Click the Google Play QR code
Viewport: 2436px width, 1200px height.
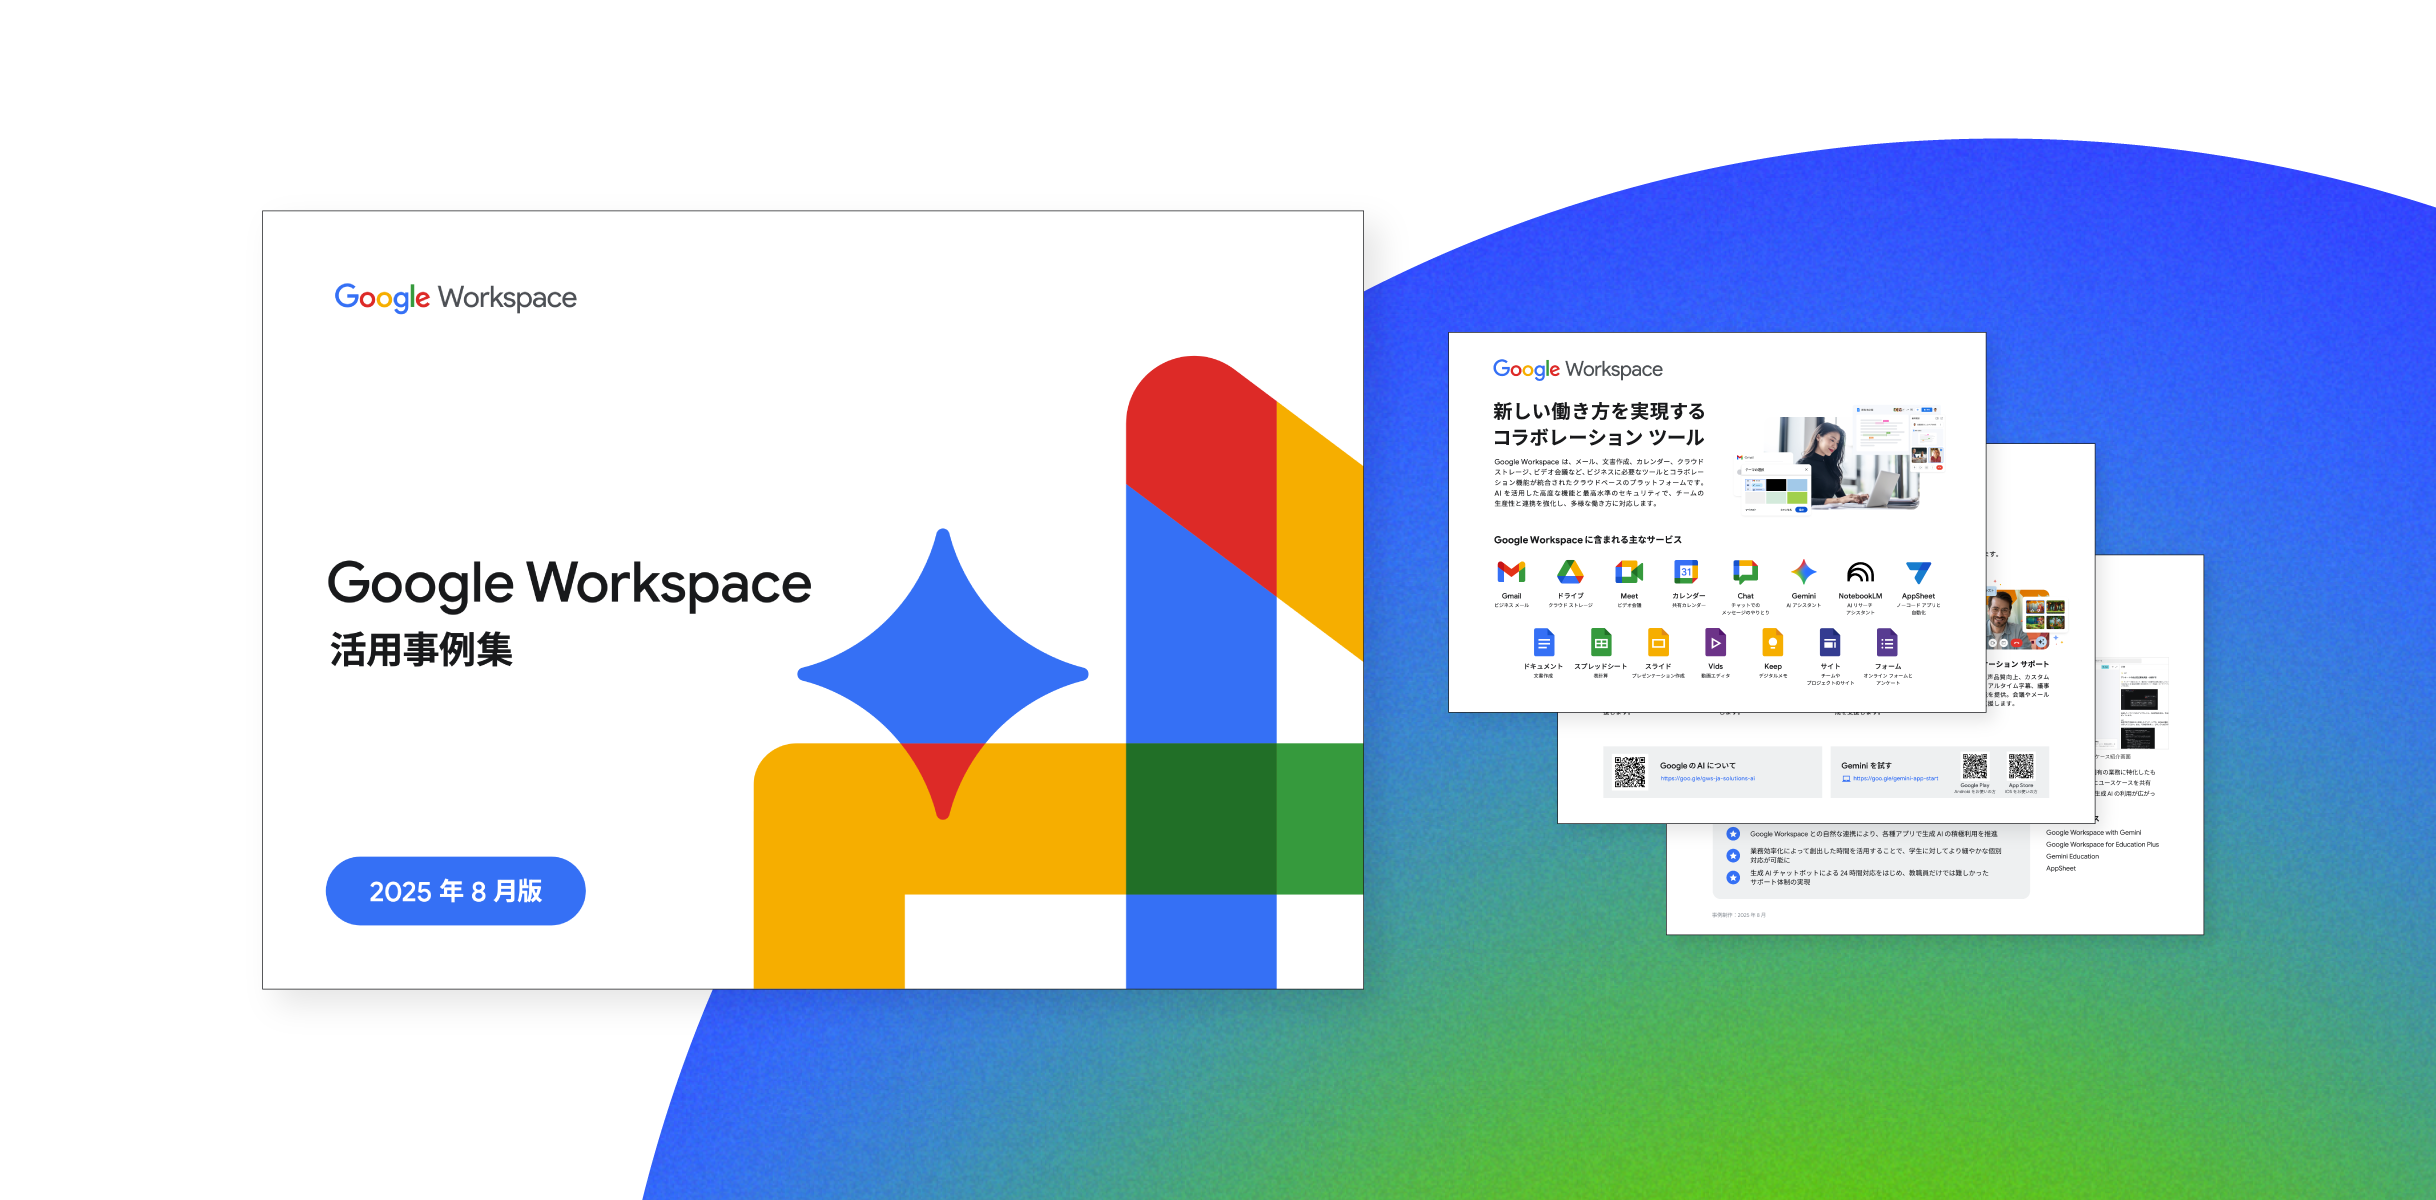(x=1975, y=767)
